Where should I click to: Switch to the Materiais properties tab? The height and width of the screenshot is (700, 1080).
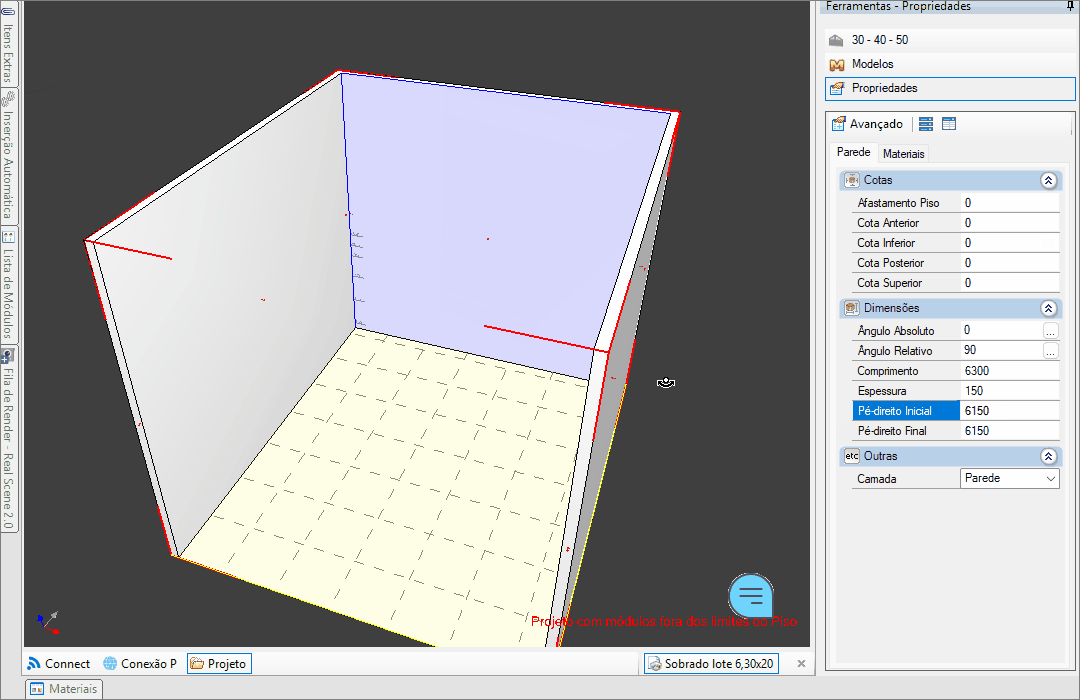[x=903, y=154]
